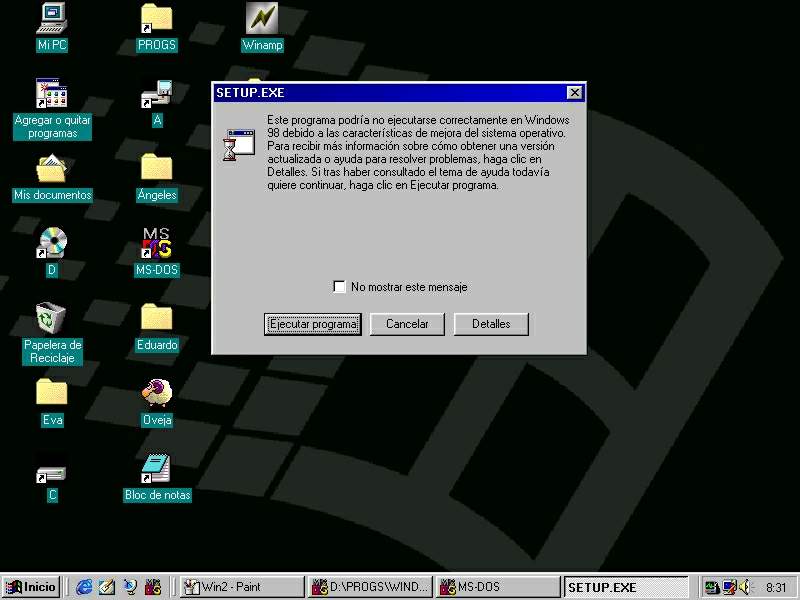800x600 pixels.
Task: Click the Ejecutar programa button
Action: point(313,324)
